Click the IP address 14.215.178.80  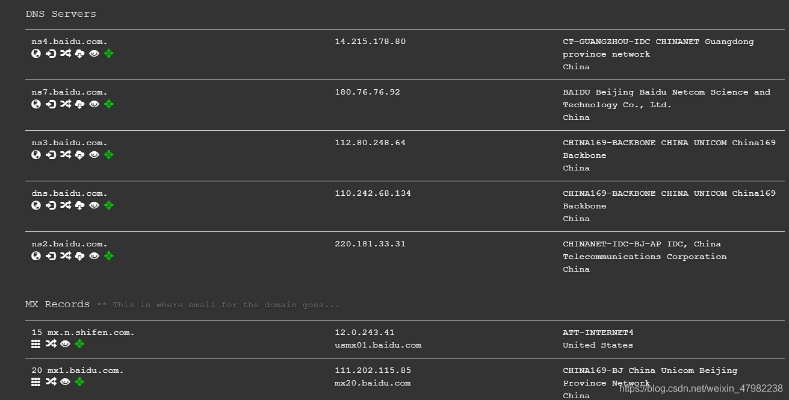click(370, 41)
